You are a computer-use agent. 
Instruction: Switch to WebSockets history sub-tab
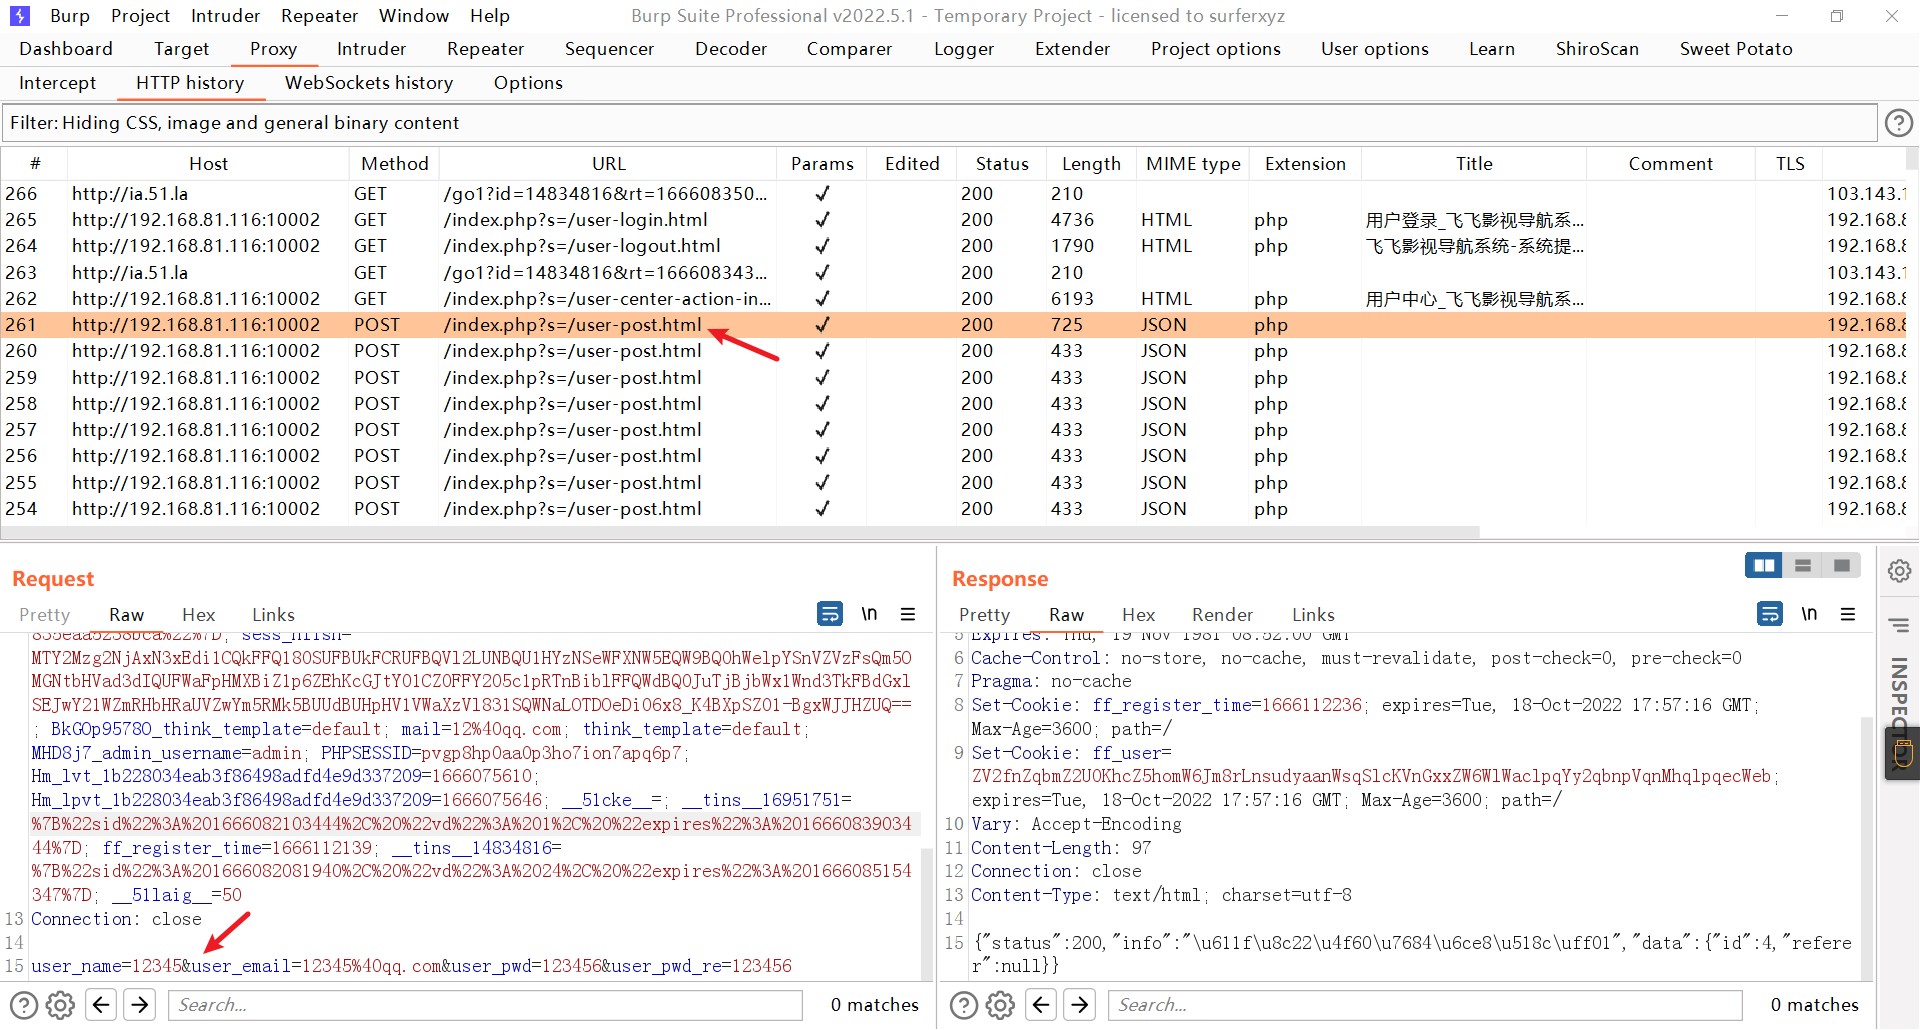(x=369, y=83)
